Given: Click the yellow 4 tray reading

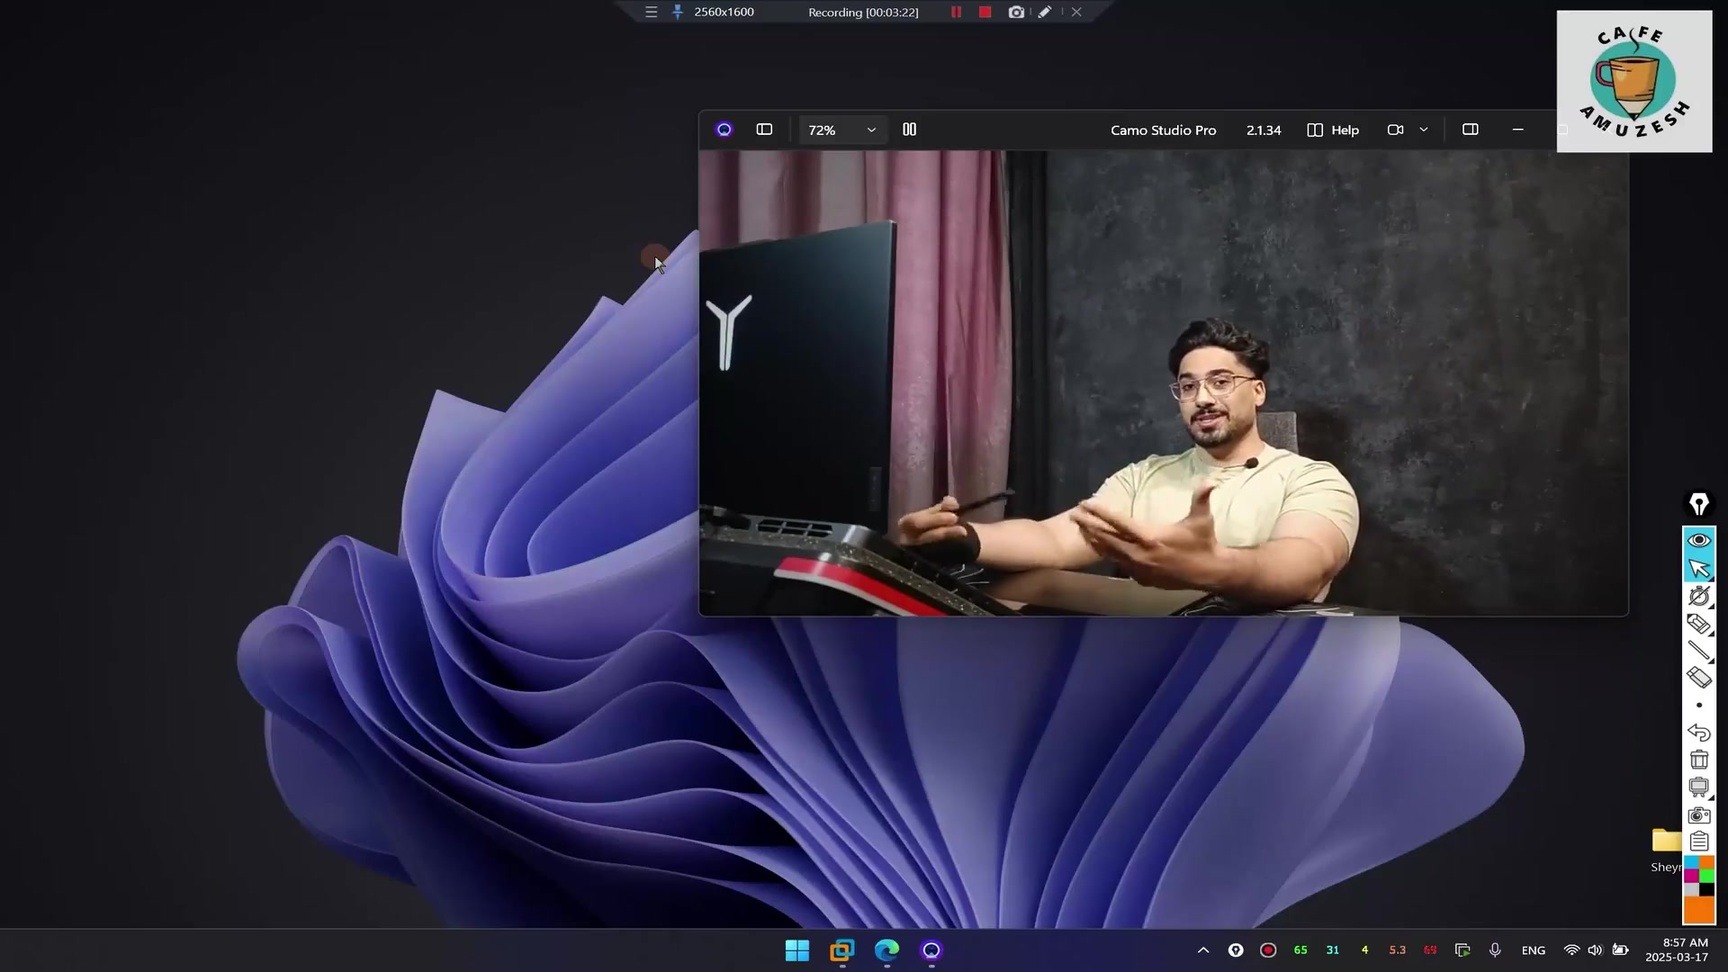Looking at the screenshot, I should point(1364,950).
